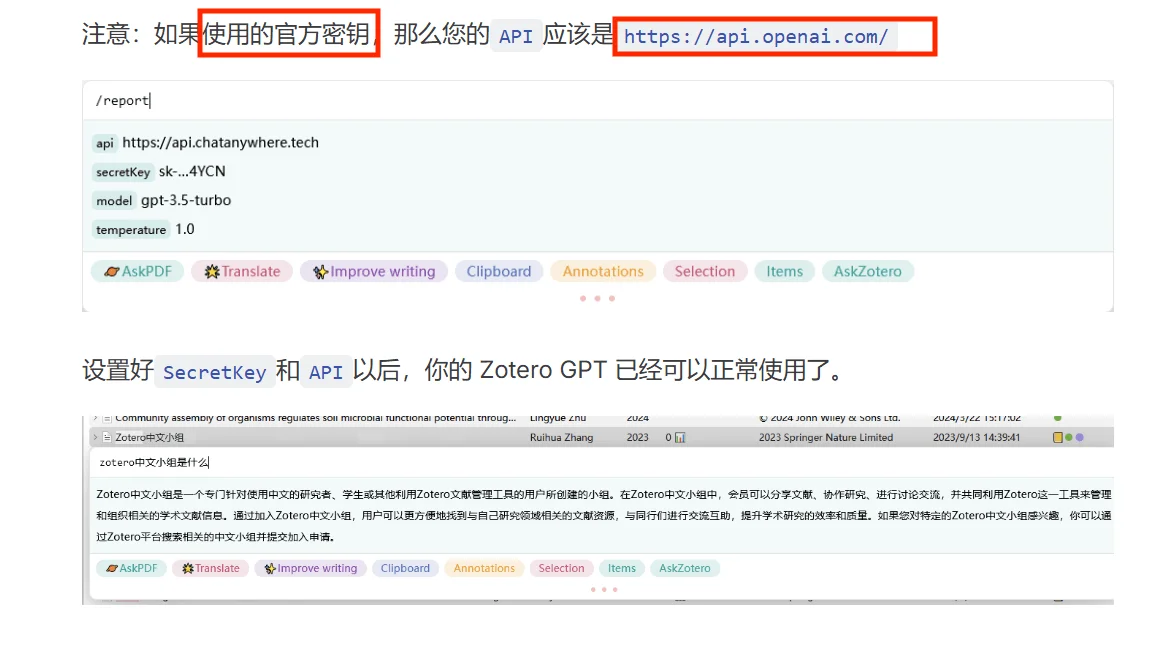Click the three-dot pagination control below commands

[597, 297]
